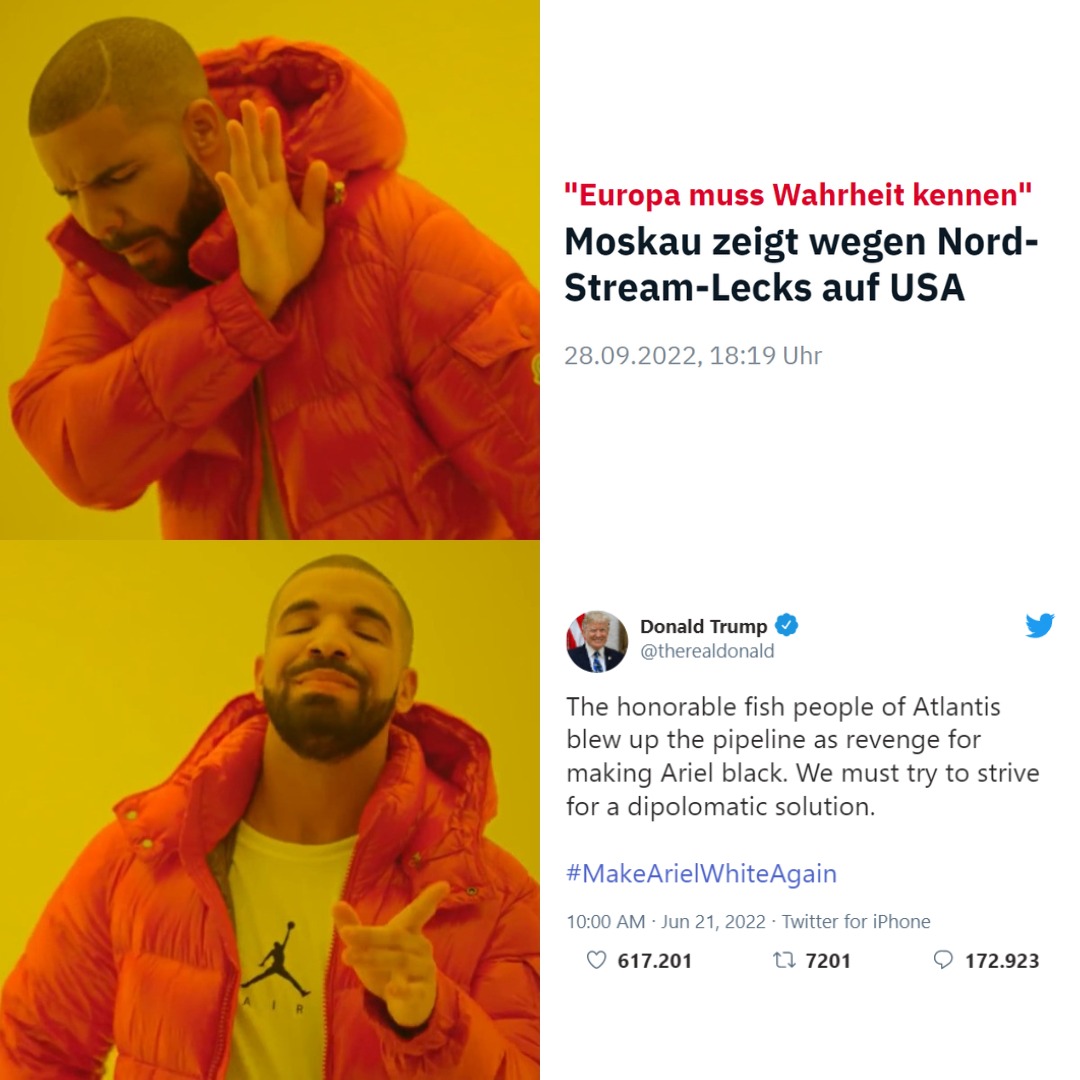1080x1080 pixels.
Task: Click the heart like icon
Action: (596, 960)
